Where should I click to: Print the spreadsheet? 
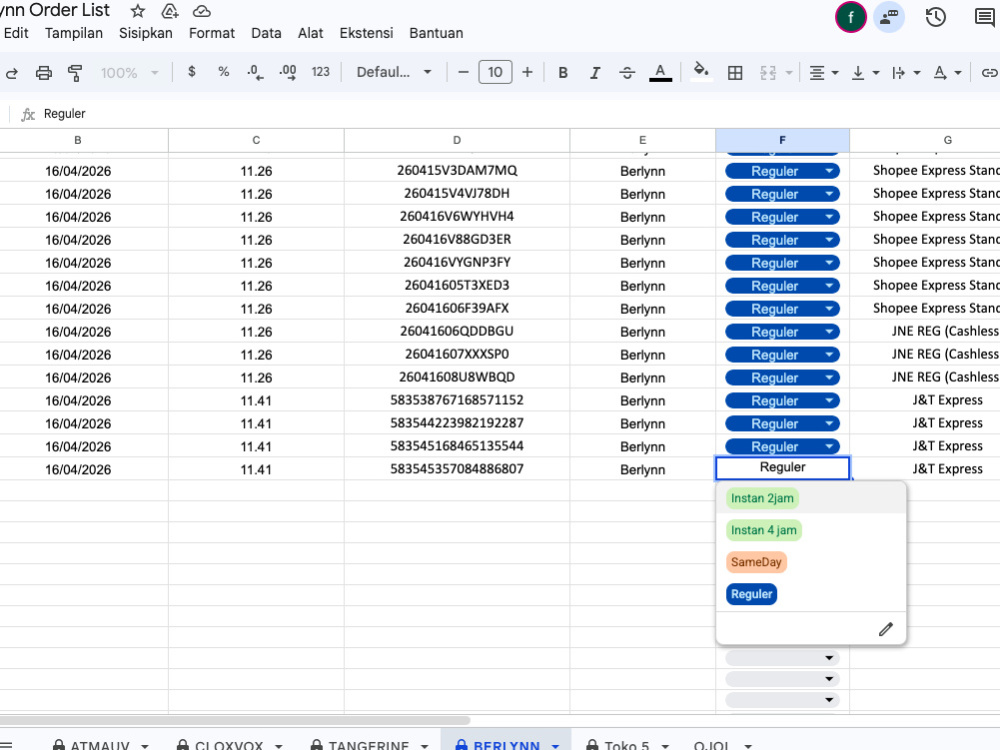(x=43, y=73)
